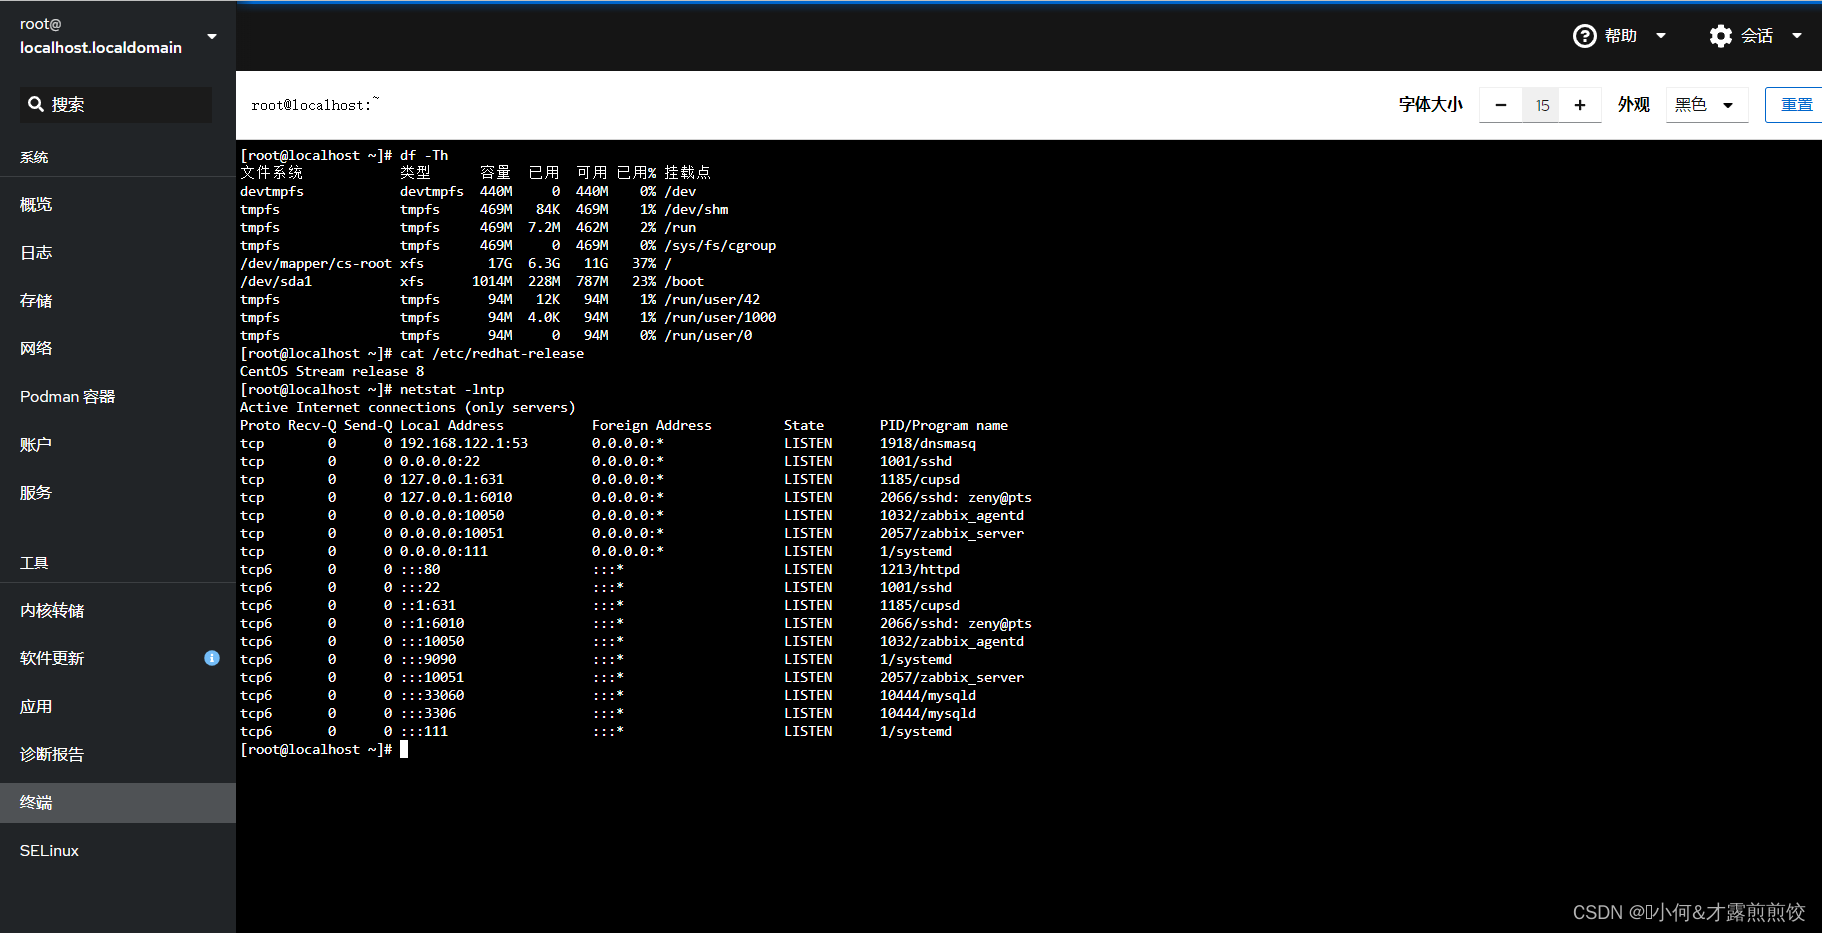This screenshot has height=933, width=1822.
Task: Open the 诊断报告 page
Action: [52, 754]
